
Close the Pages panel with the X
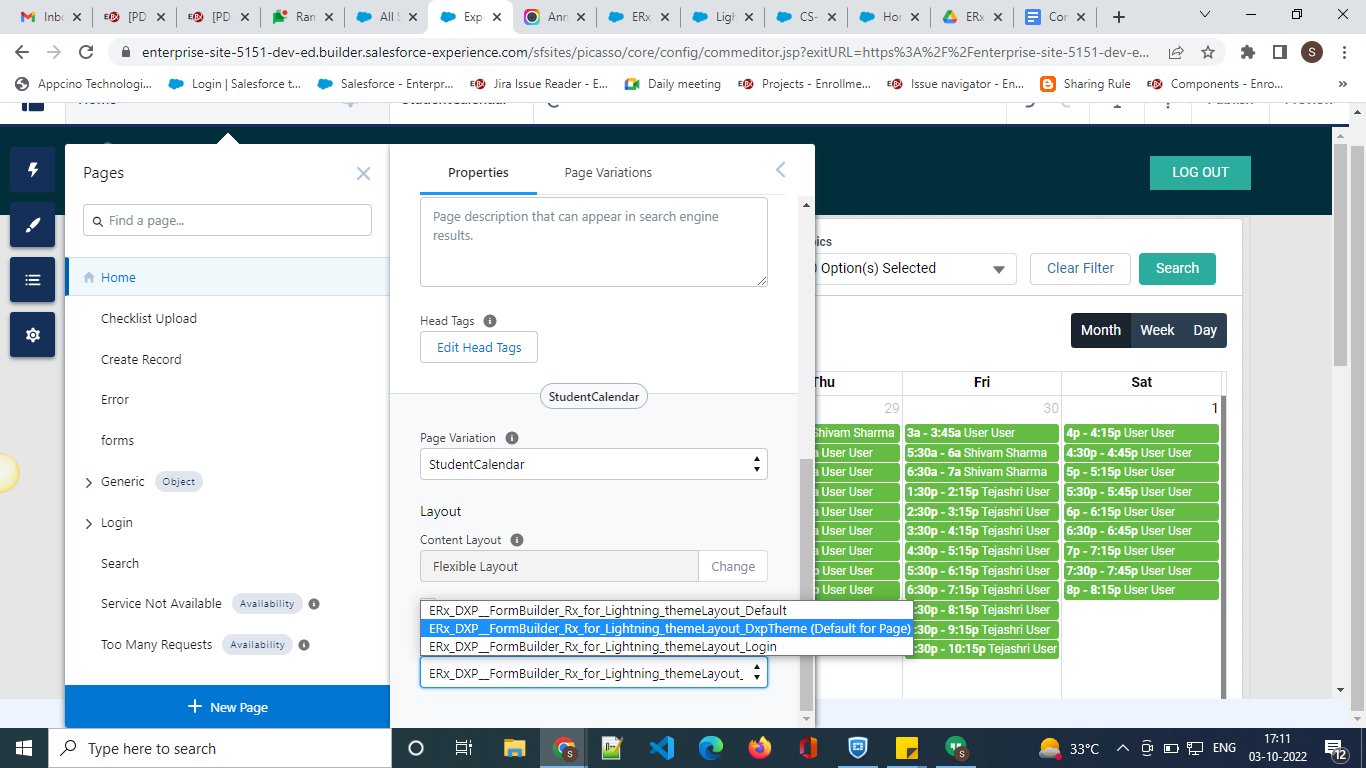363,174
